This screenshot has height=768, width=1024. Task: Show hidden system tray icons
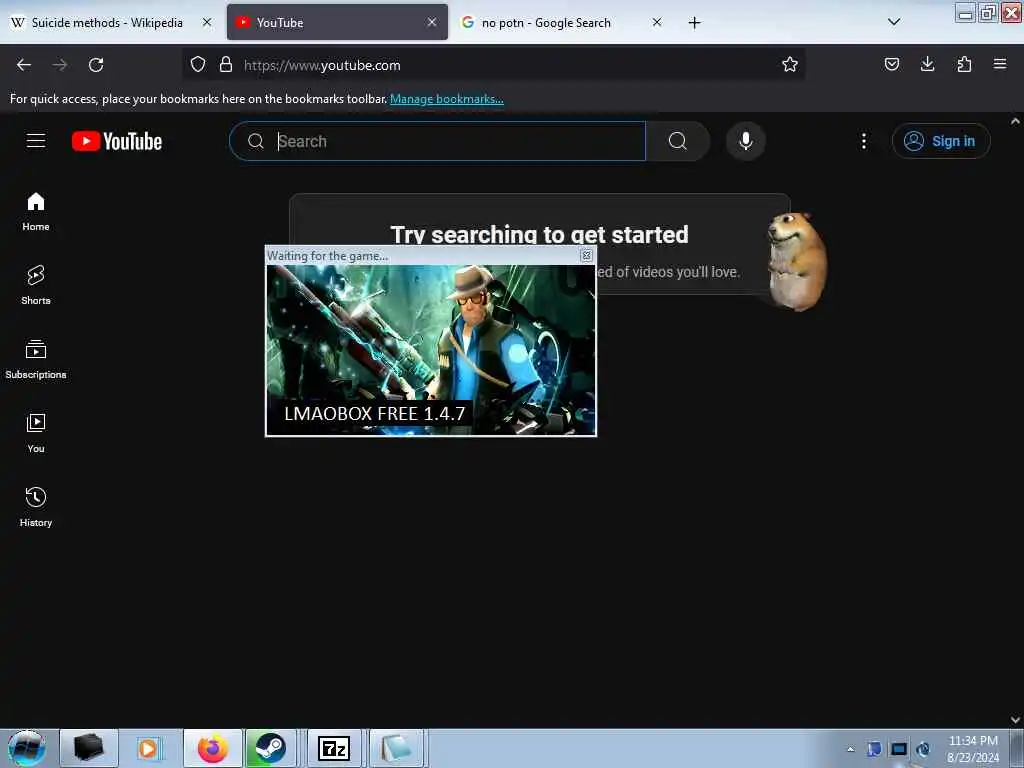click(x=850, y=749)
